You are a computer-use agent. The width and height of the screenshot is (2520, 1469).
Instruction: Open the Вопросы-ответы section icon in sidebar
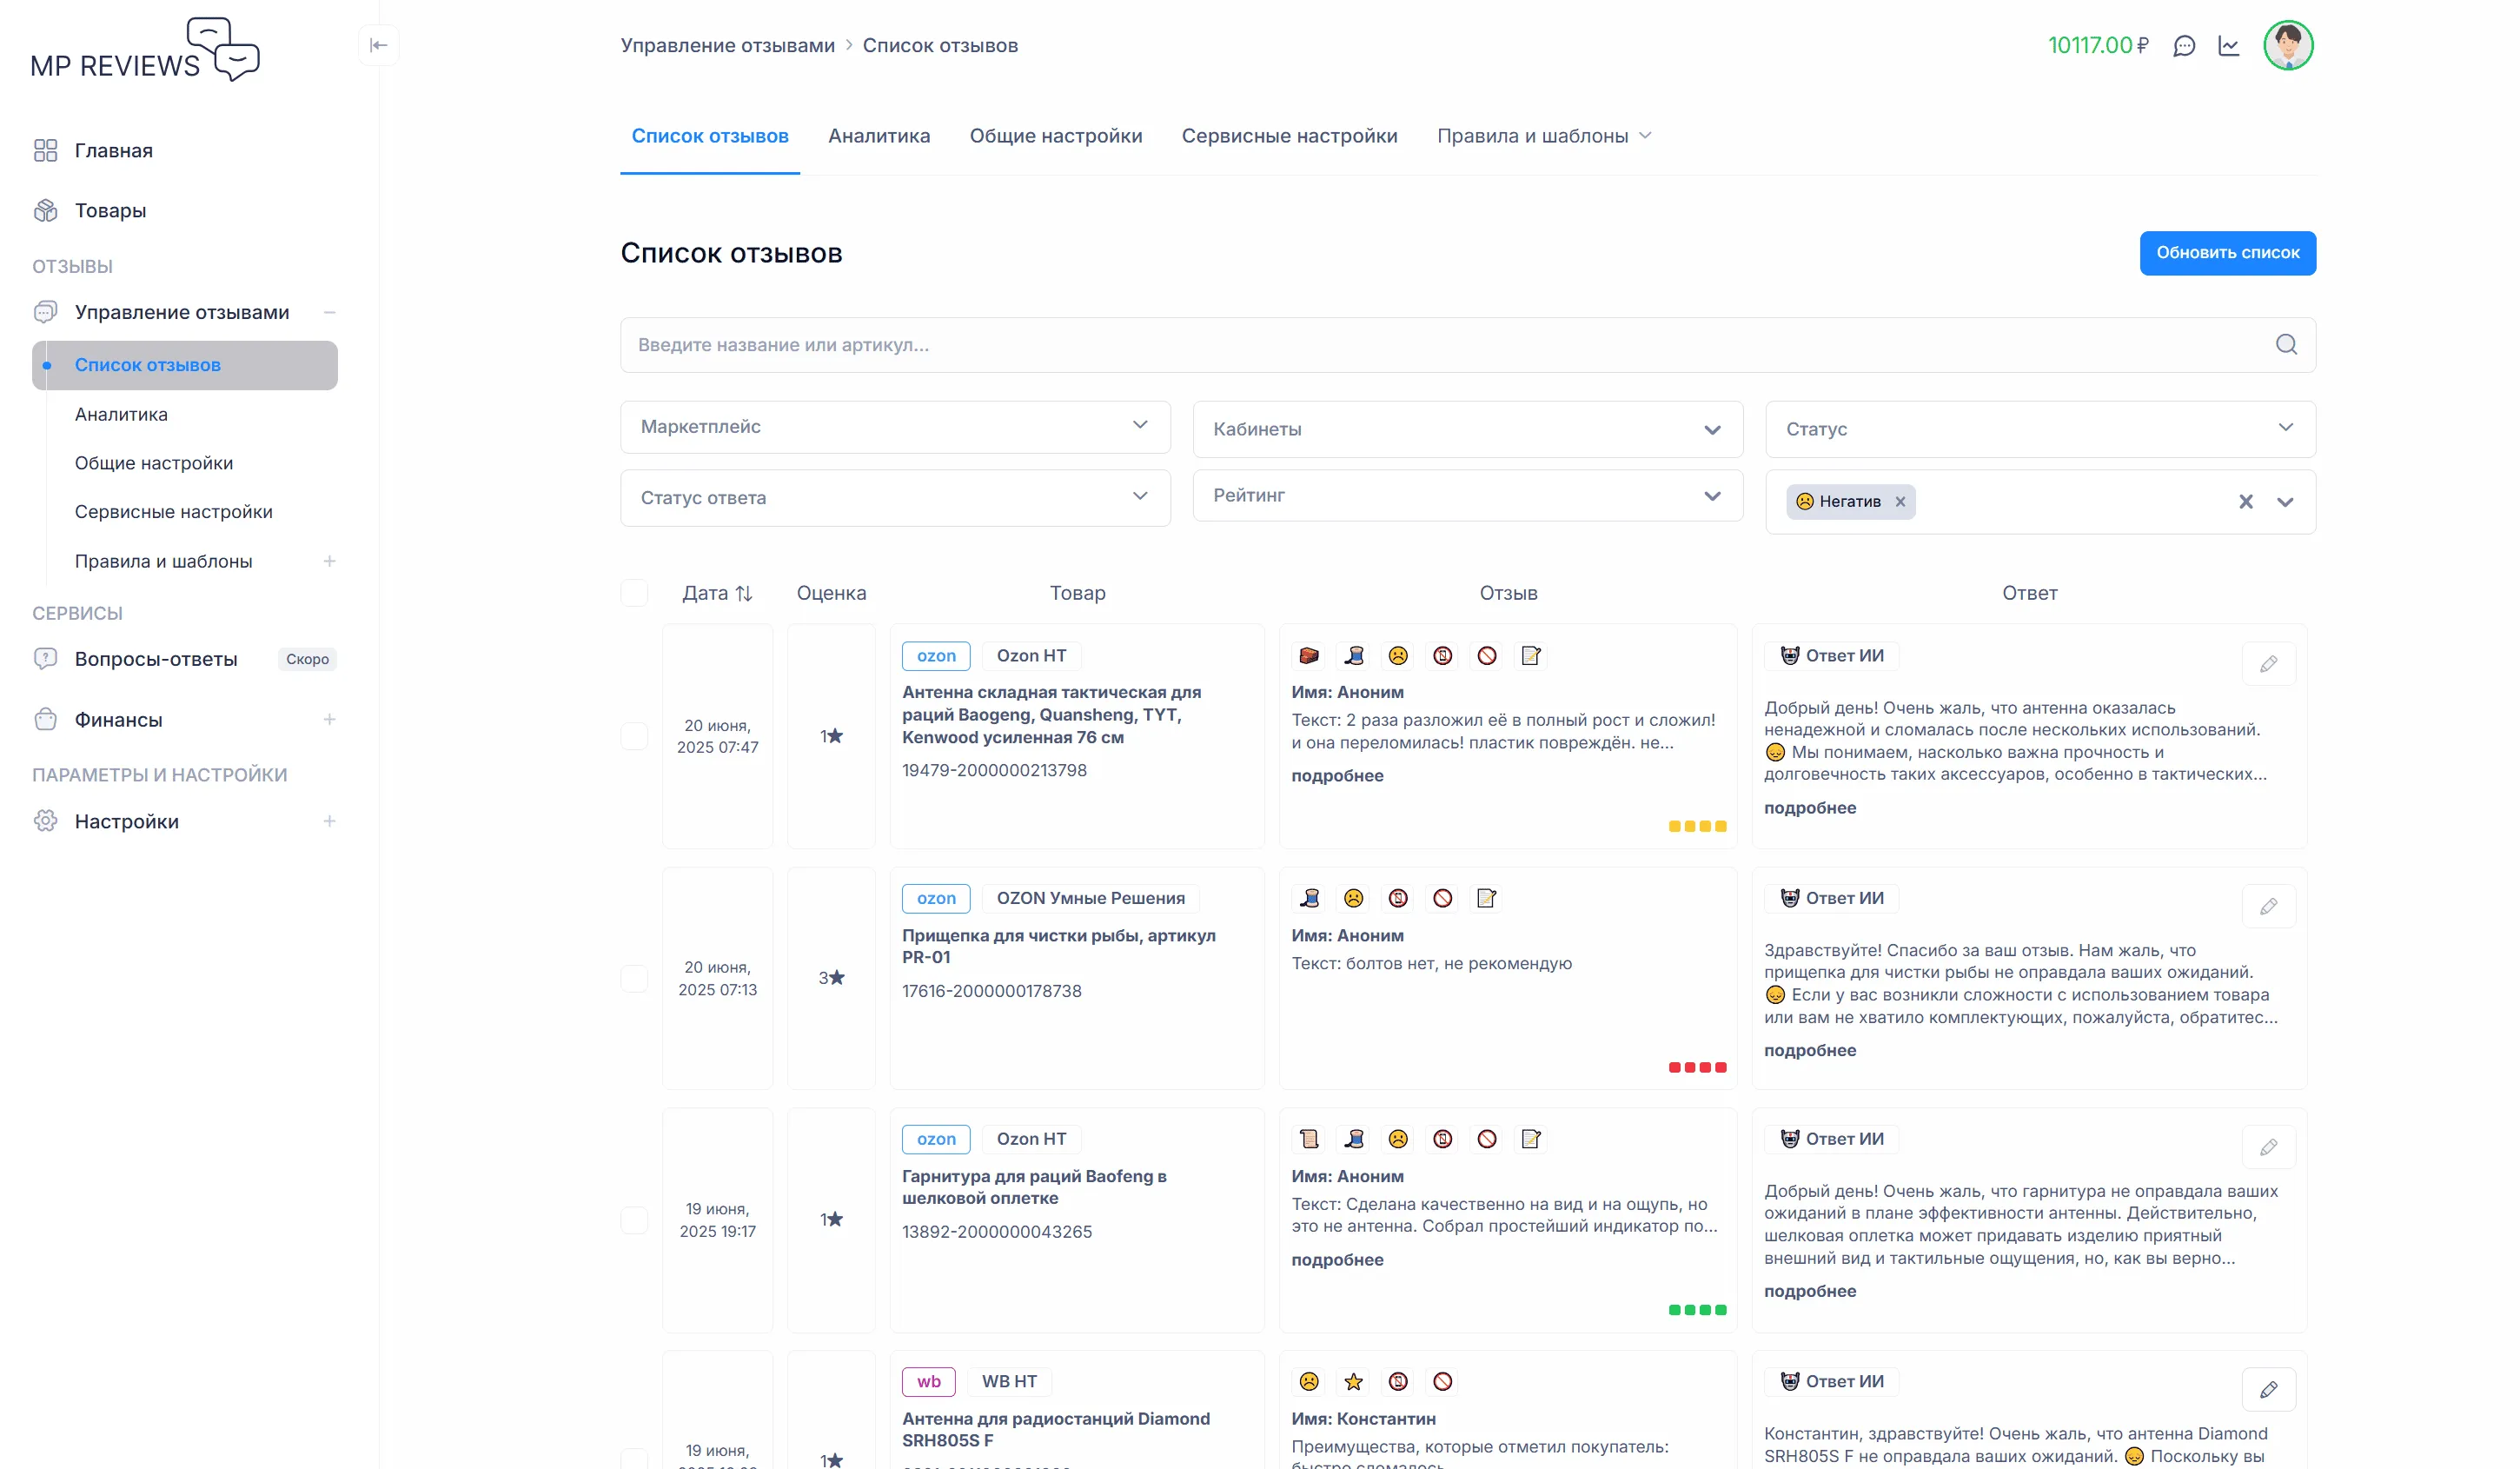[x=45, y=659]
